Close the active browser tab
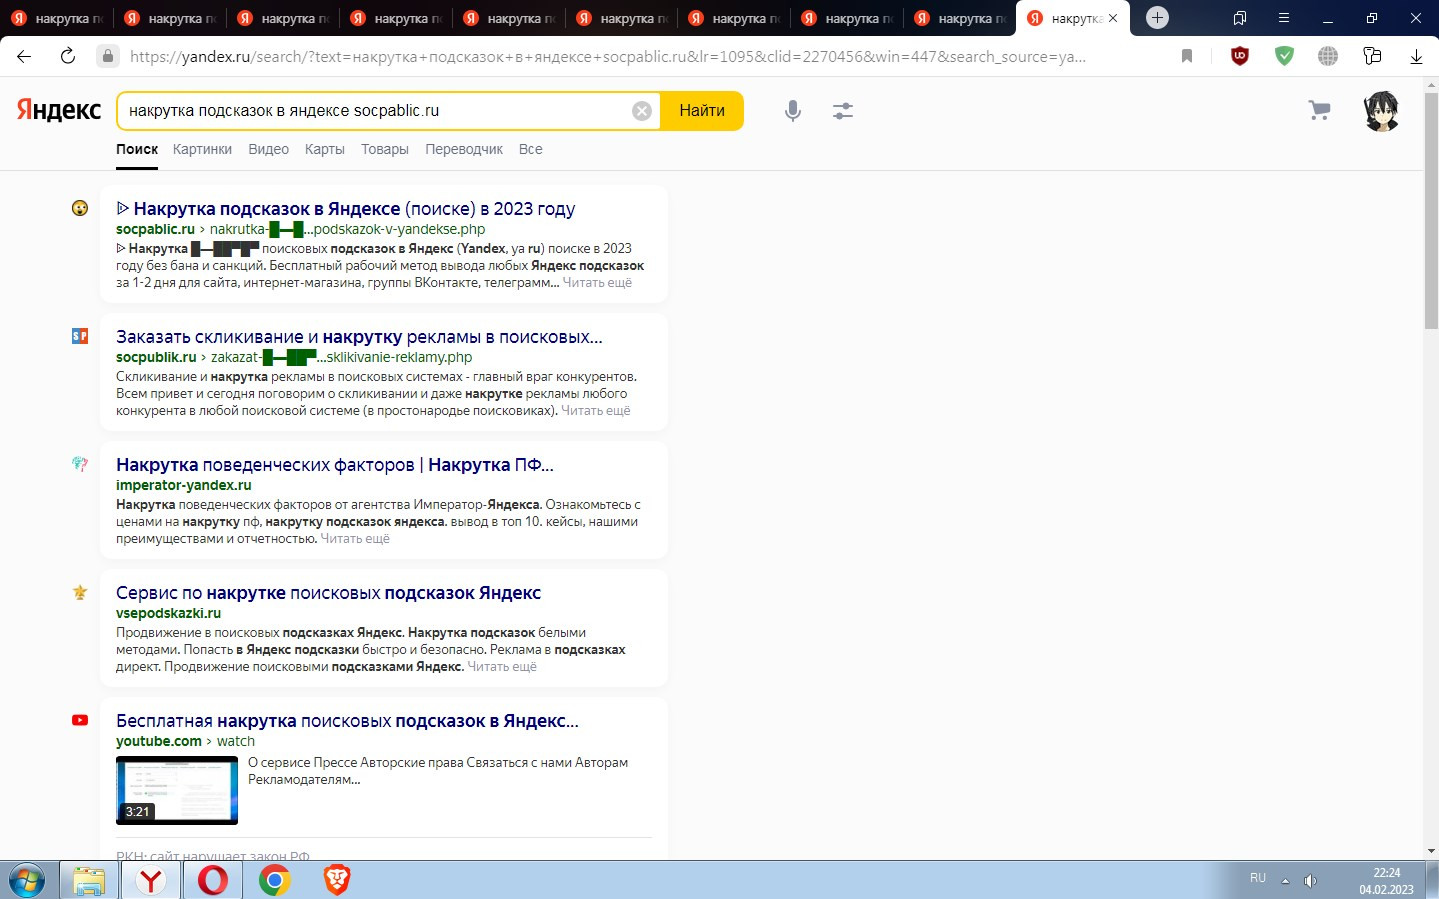Image resolution: width=1439 pixels, height=899 pixels. (1113, 18)
